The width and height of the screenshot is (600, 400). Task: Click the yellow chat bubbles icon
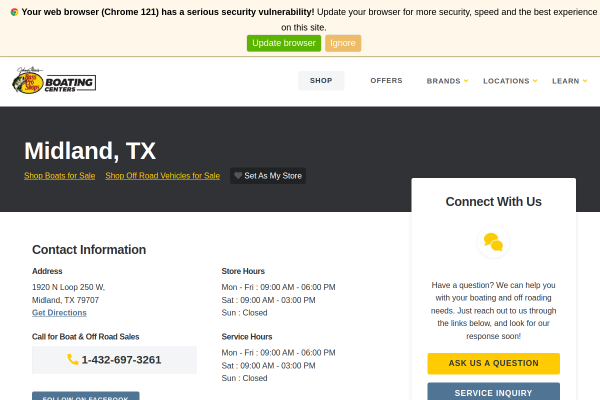493,242
